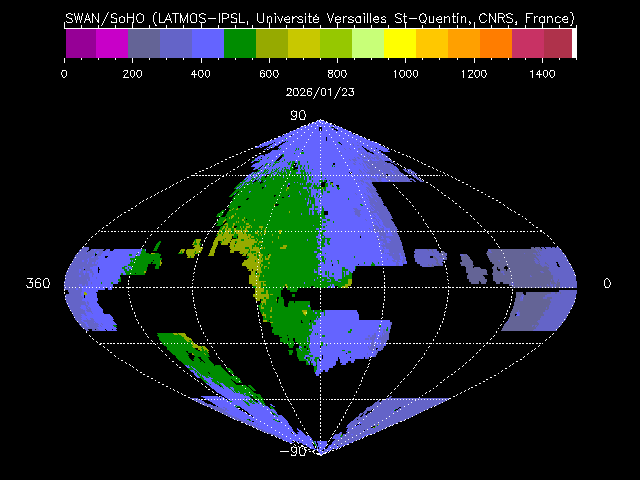Image resolution: width=640 pixels, height=480 pixels.
Task: Click the SWAN/SoHO title text
Action: (320, 18)
